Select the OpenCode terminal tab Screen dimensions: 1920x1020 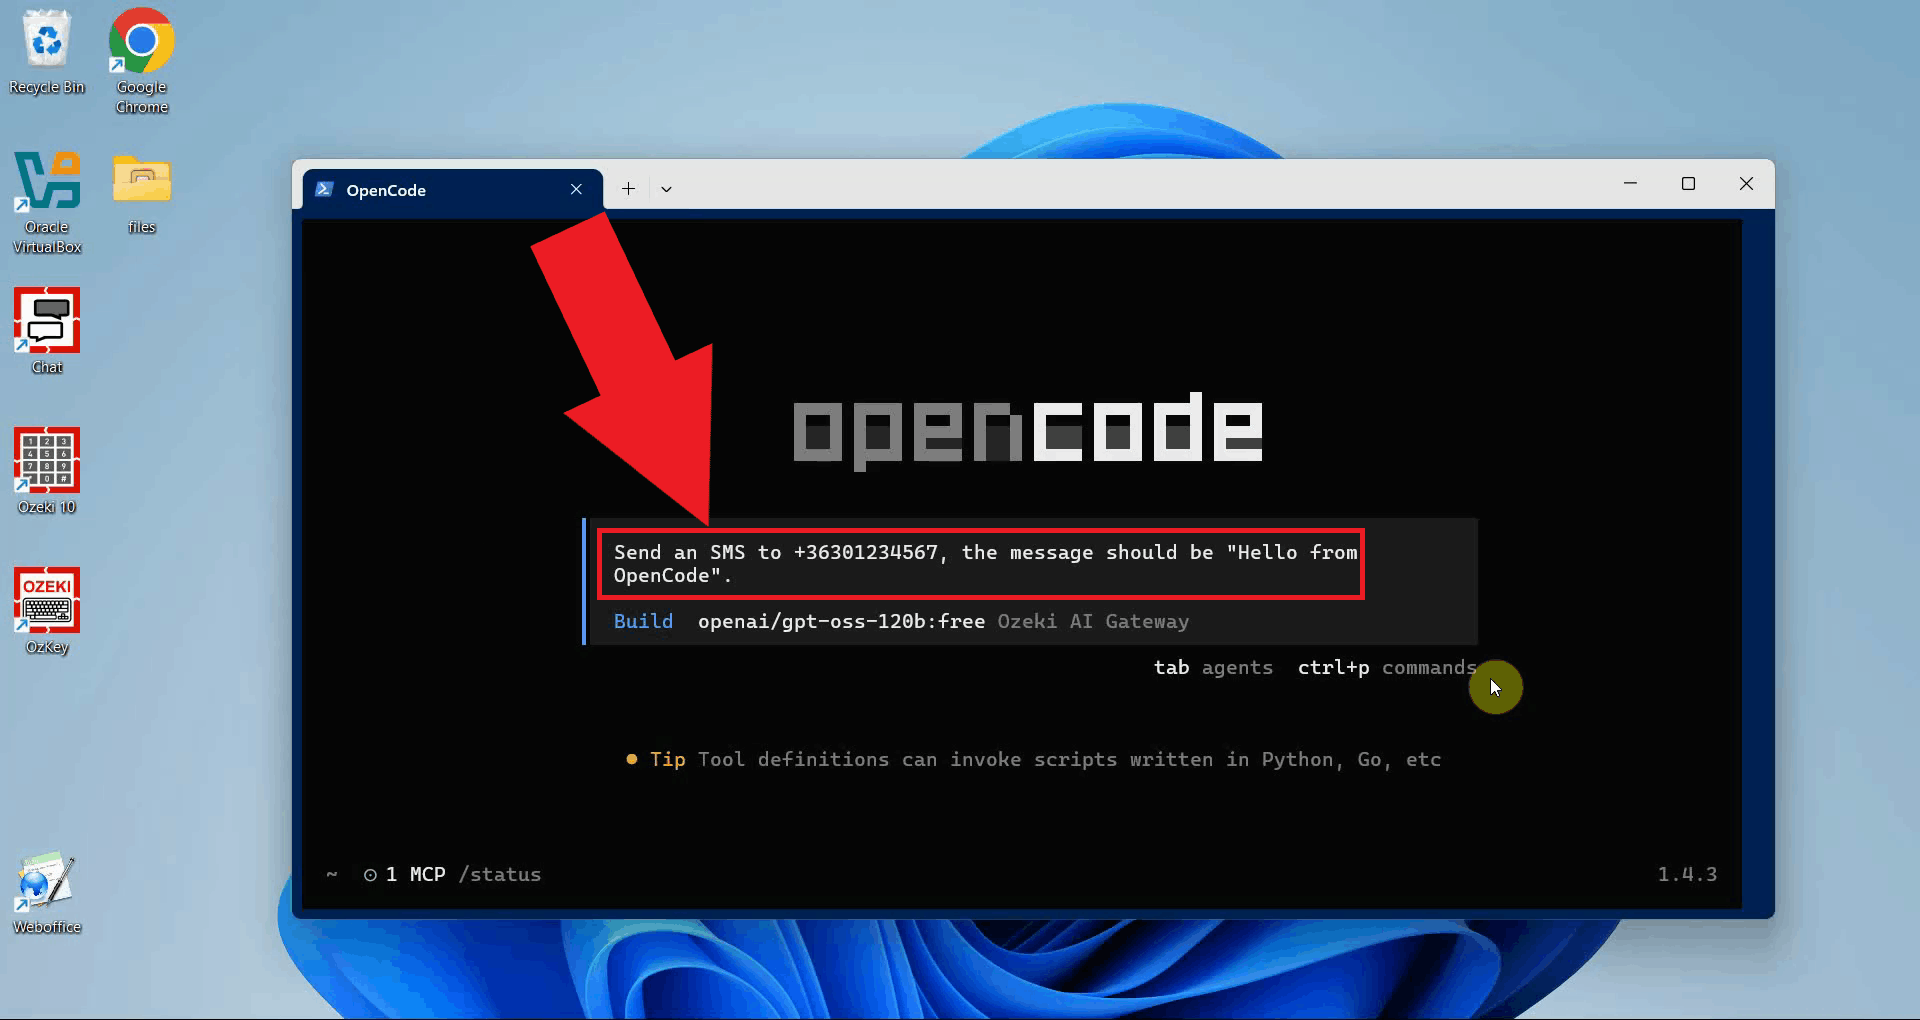pyautogui.click(x=453, y=189)
